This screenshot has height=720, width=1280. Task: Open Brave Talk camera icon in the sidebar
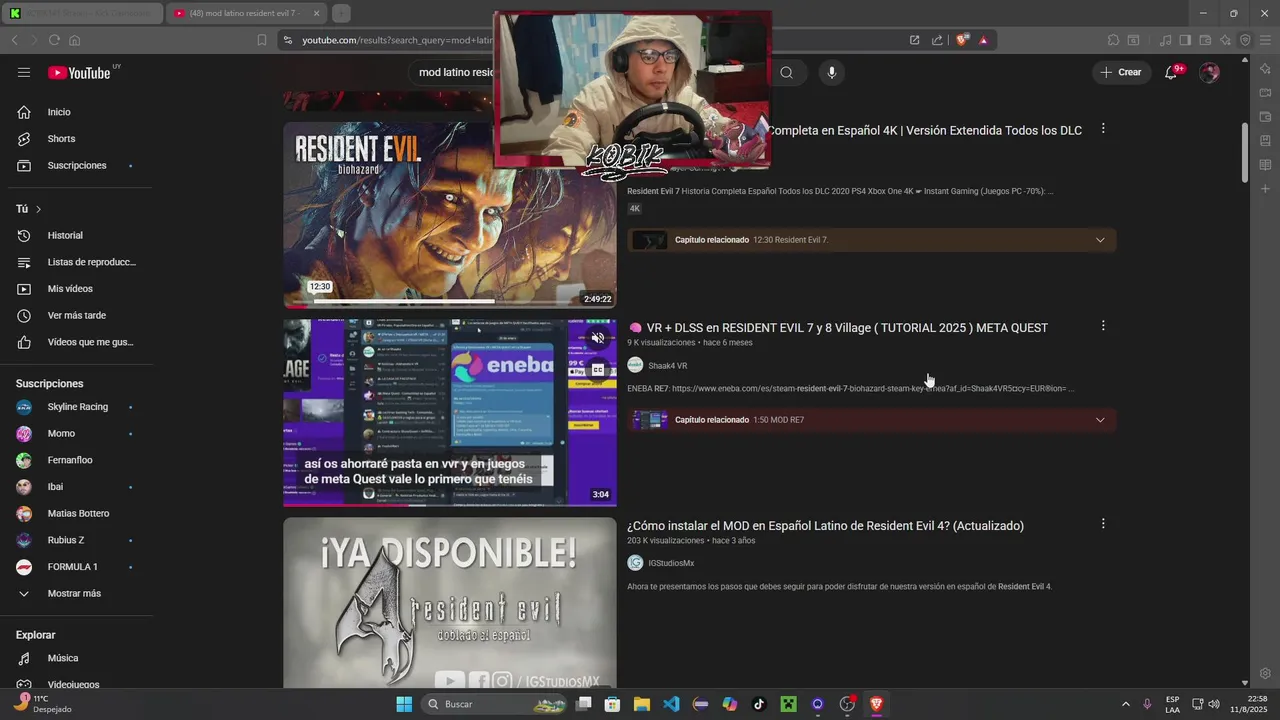point(1265,93)
